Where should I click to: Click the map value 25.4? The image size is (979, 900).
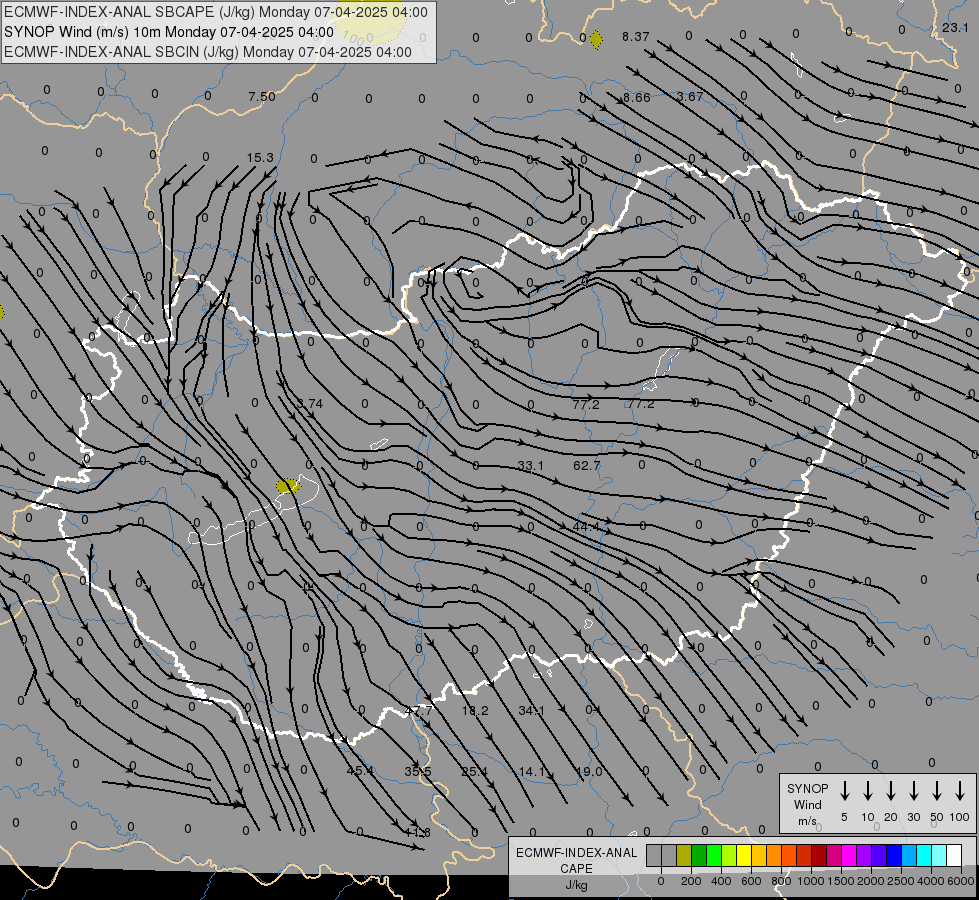coord(475,771)
